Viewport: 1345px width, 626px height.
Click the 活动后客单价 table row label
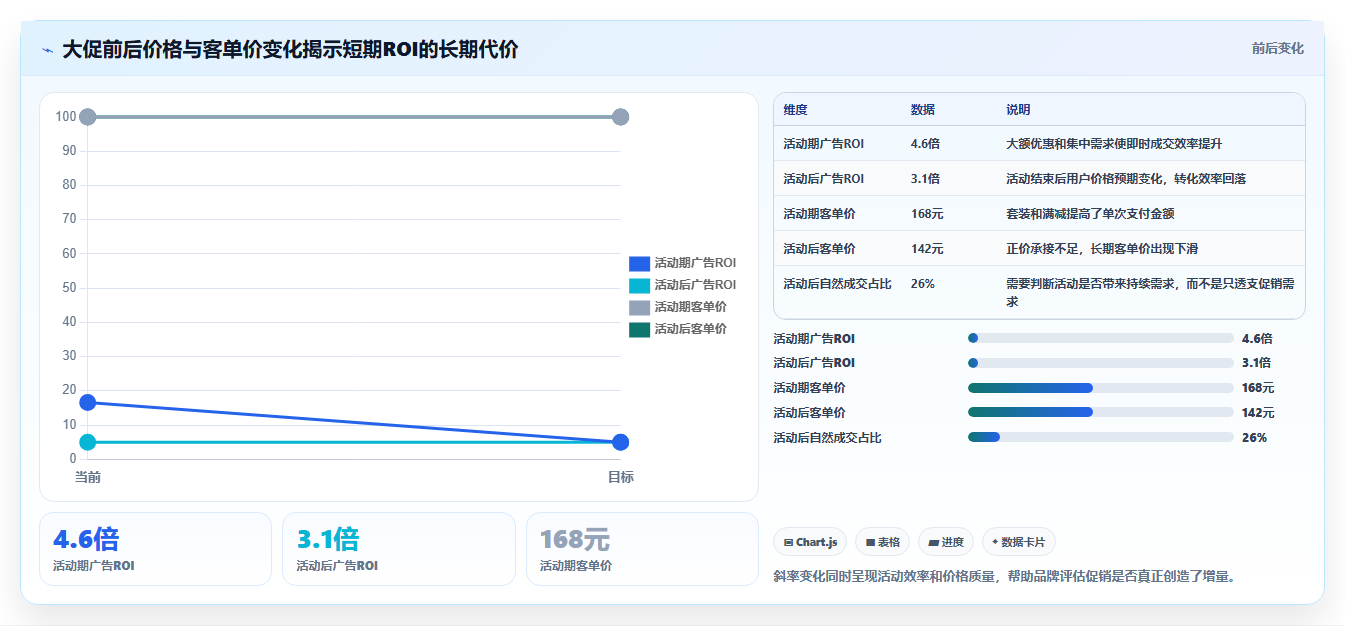(x=819, y=249)
